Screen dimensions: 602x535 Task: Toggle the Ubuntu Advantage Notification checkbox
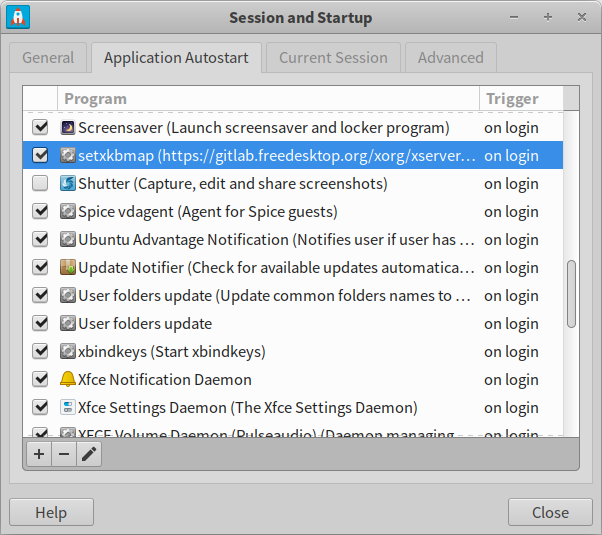coord(40,240)
